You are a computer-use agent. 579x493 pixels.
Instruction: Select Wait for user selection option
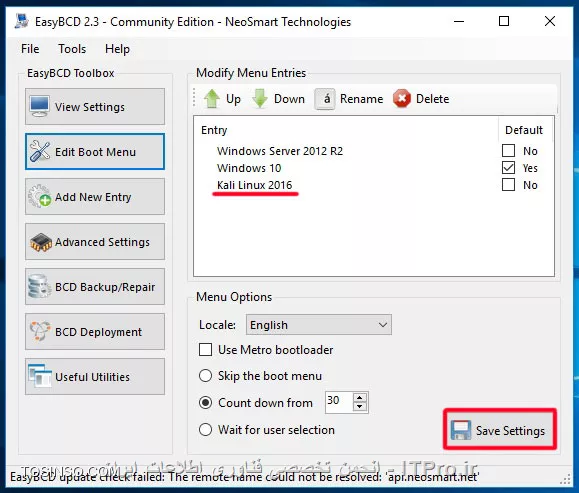coord(205,430)
